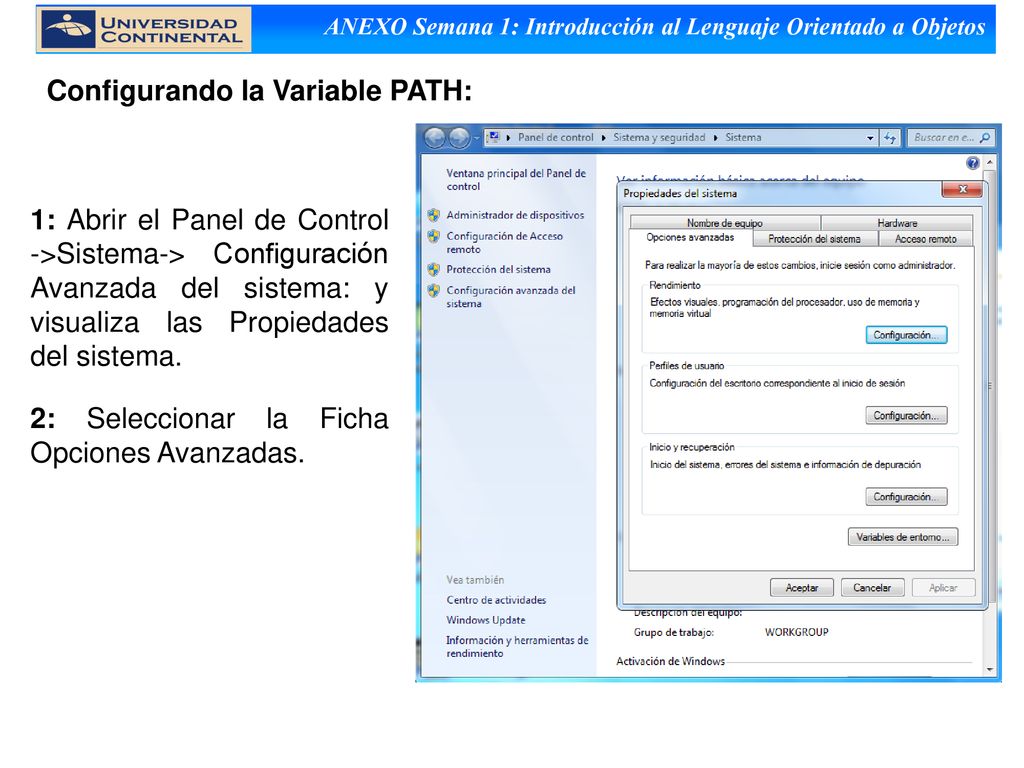Close the Propiedades del sistema dialog

(962, 189)
